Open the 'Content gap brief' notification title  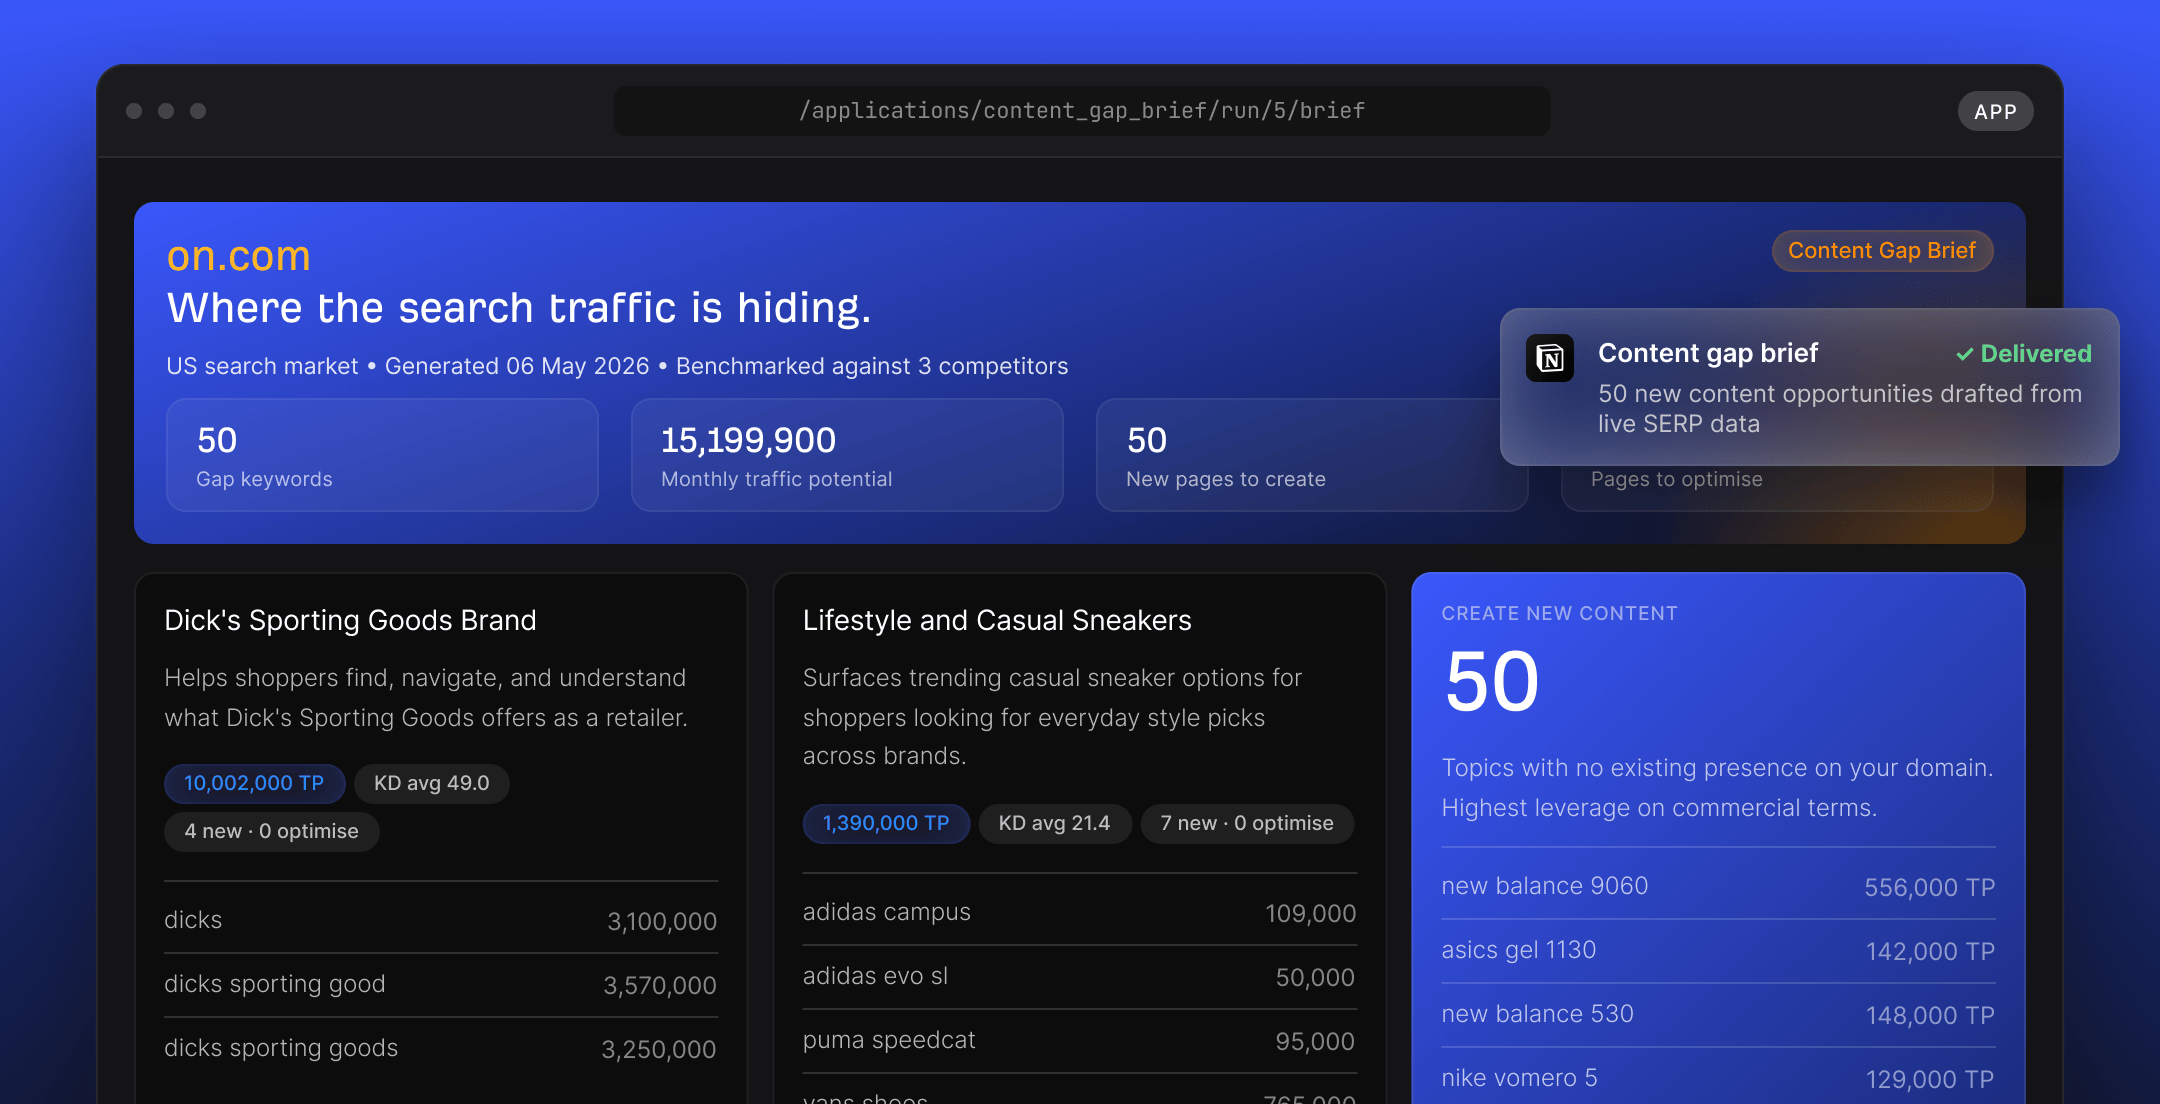1708,353
